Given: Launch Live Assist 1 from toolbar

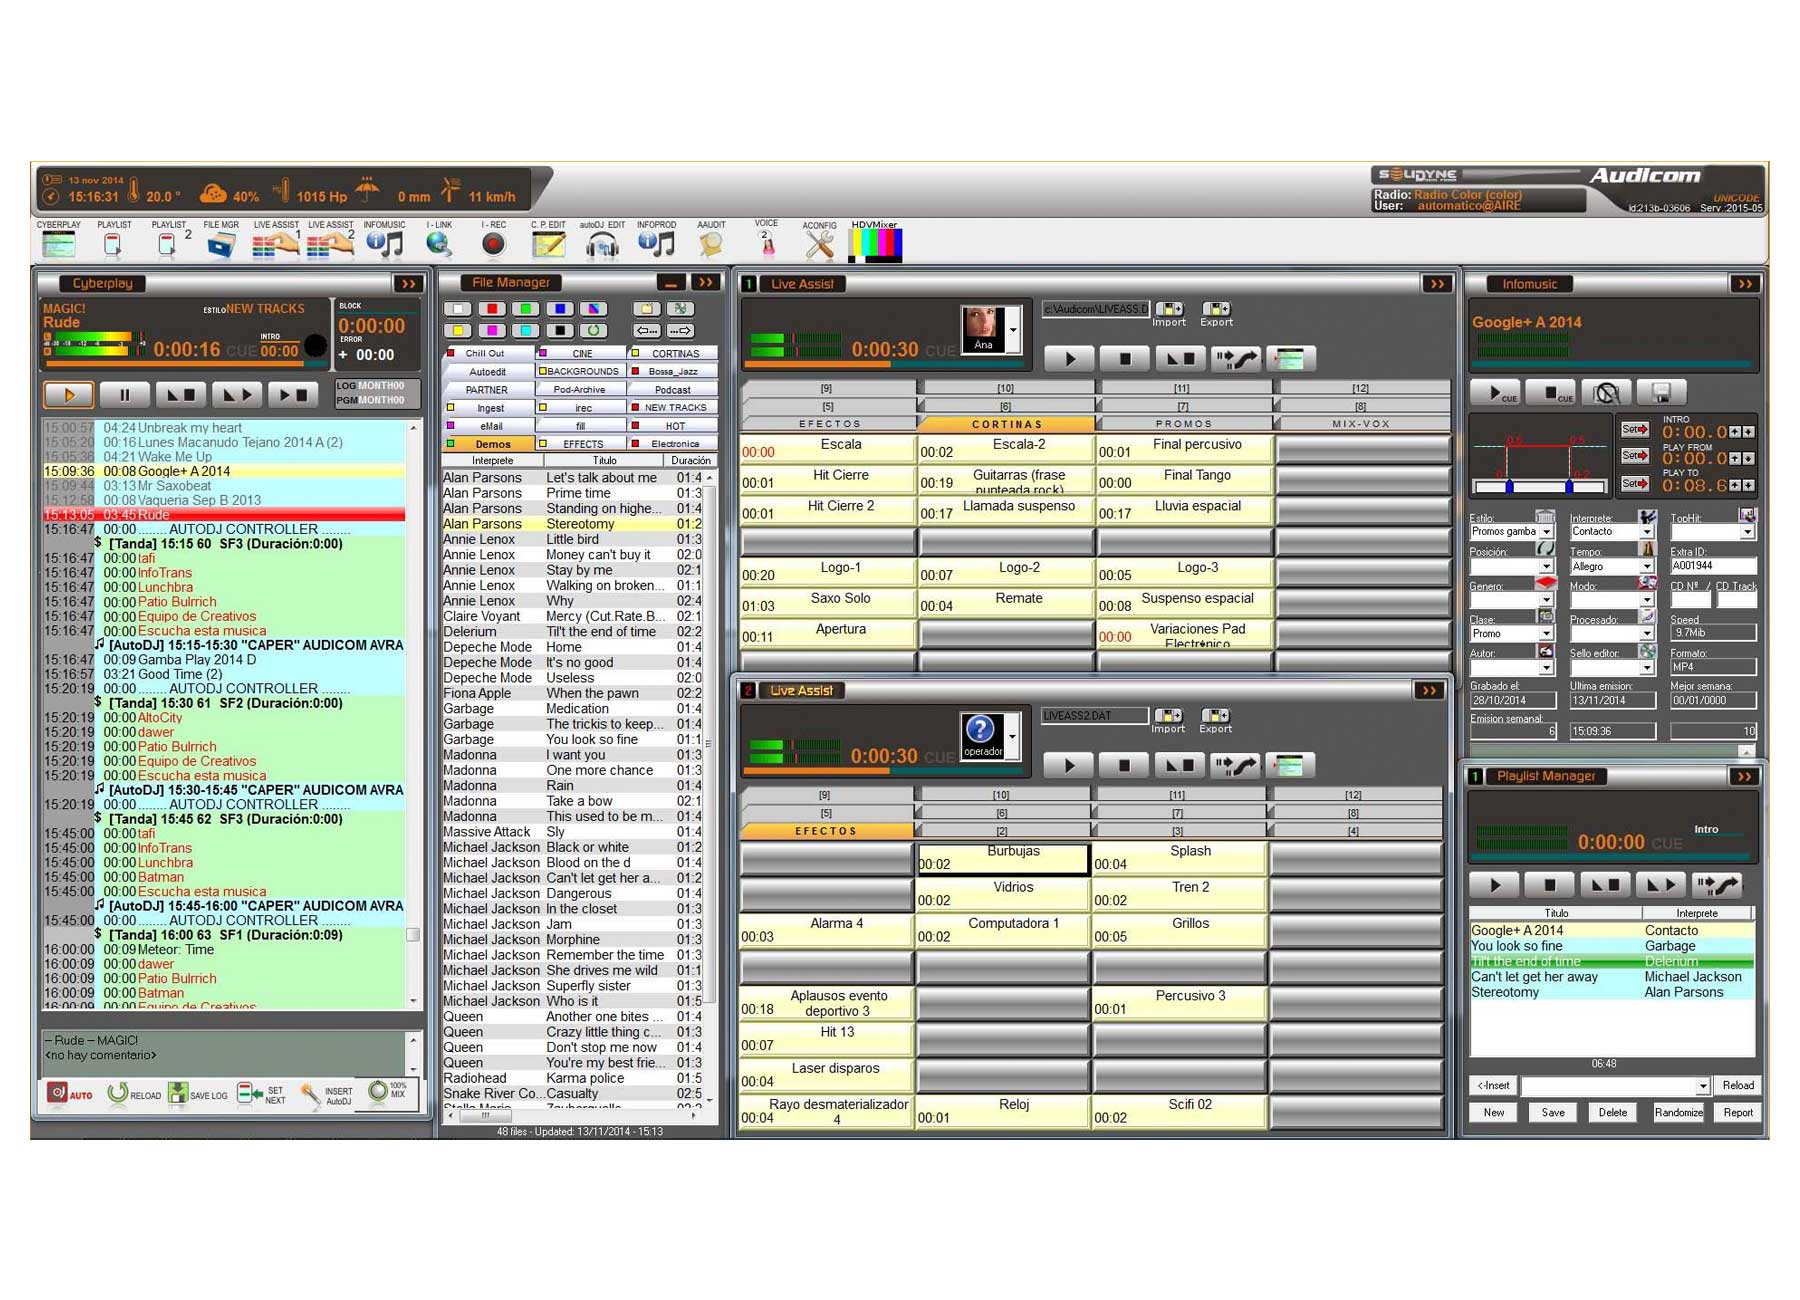Looking at the screenshot, I should [x=275, y=243].
